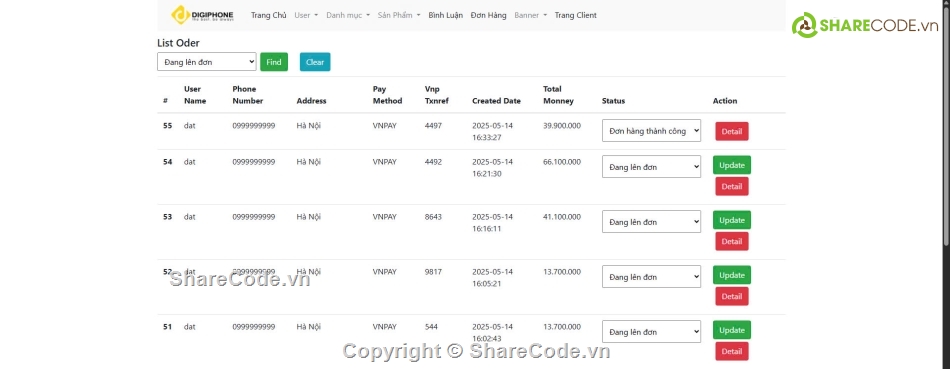Click created date 2025-05-14 16:05:21

493,278
